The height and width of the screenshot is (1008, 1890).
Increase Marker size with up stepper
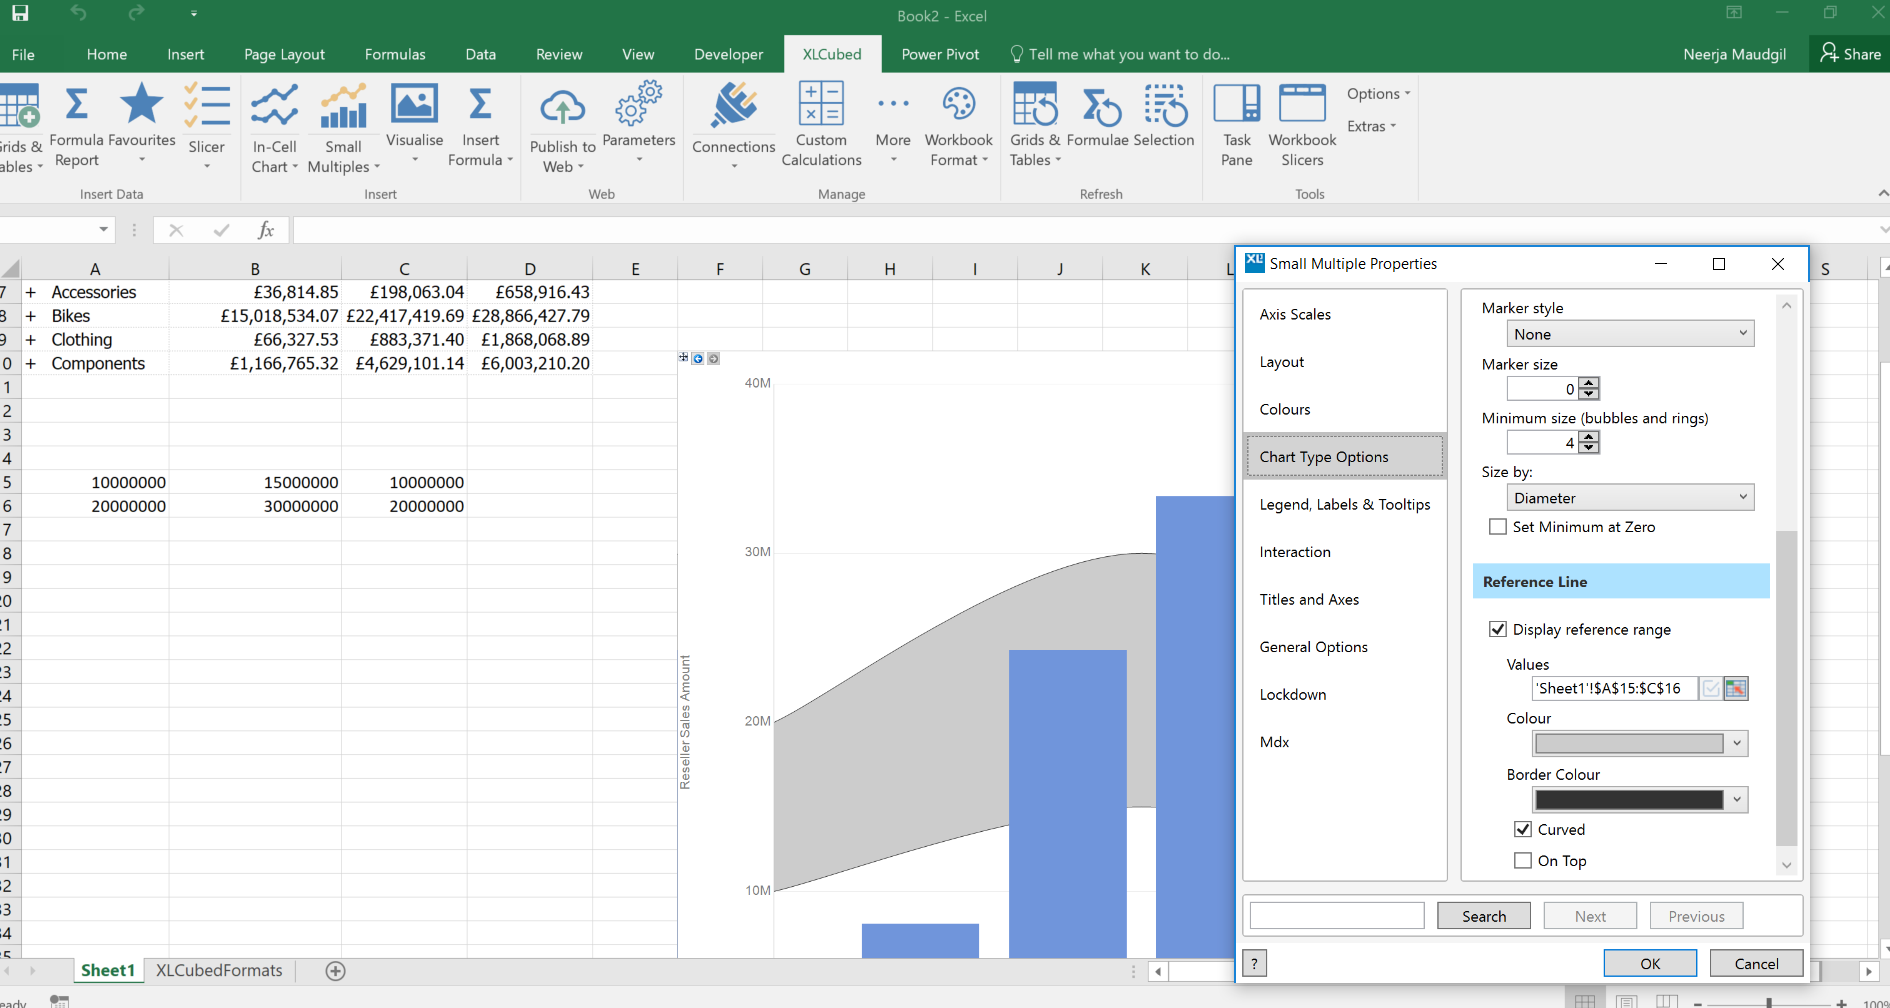pyautogui.click(x=1589, y=383)
